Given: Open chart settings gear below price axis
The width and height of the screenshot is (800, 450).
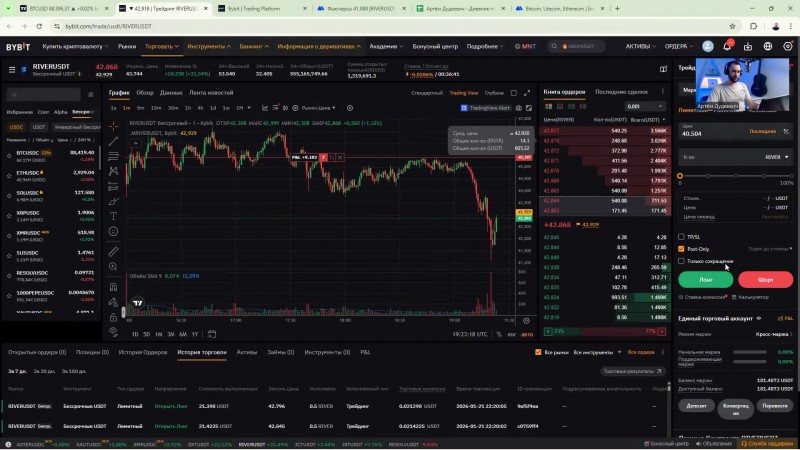Looking at the screenshot, I should click(x=526, y=321).
